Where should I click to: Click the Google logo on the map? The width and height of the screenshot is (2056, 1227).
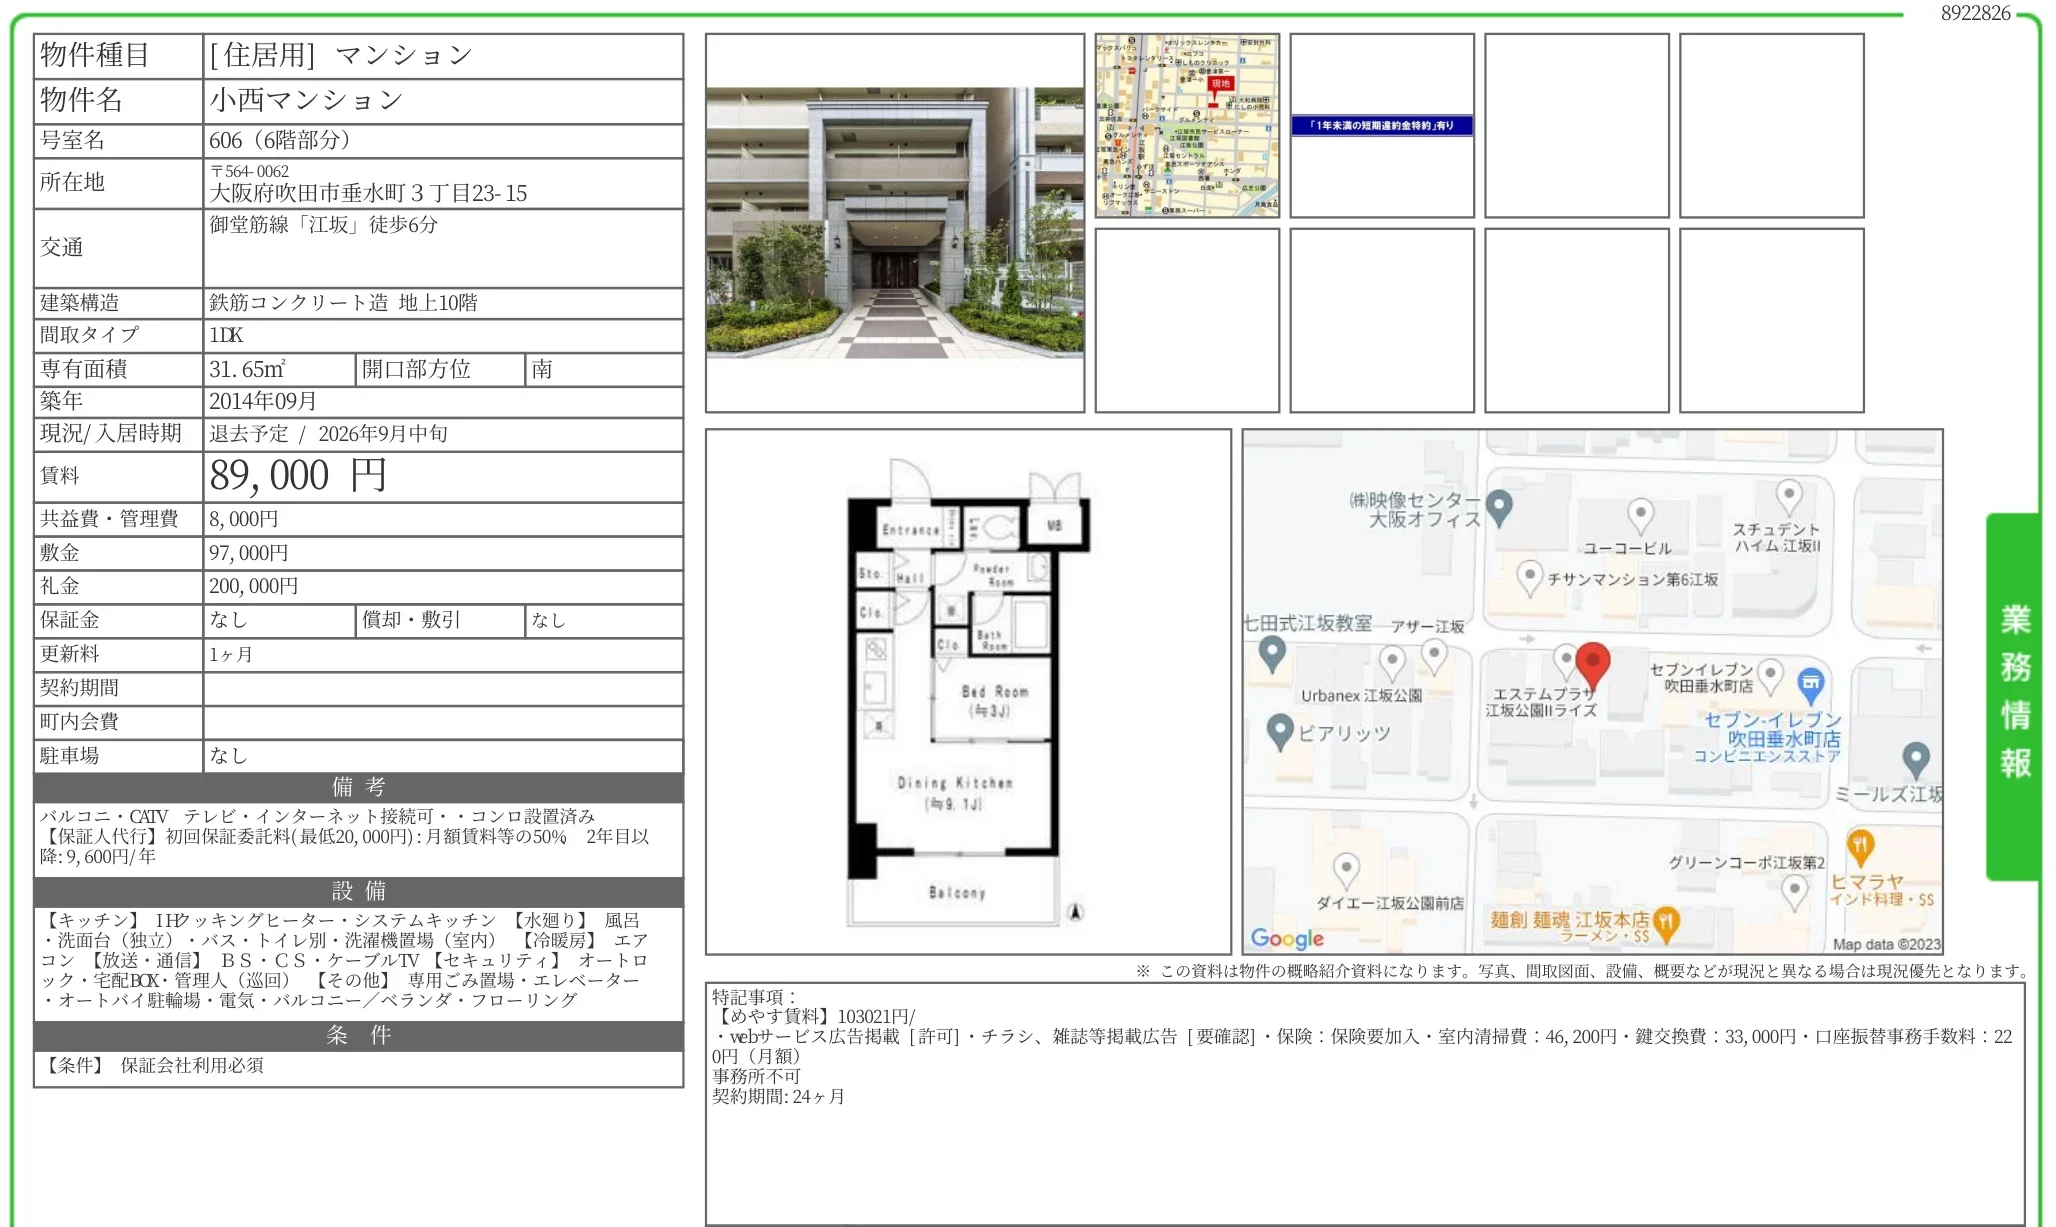[1287, 938]
